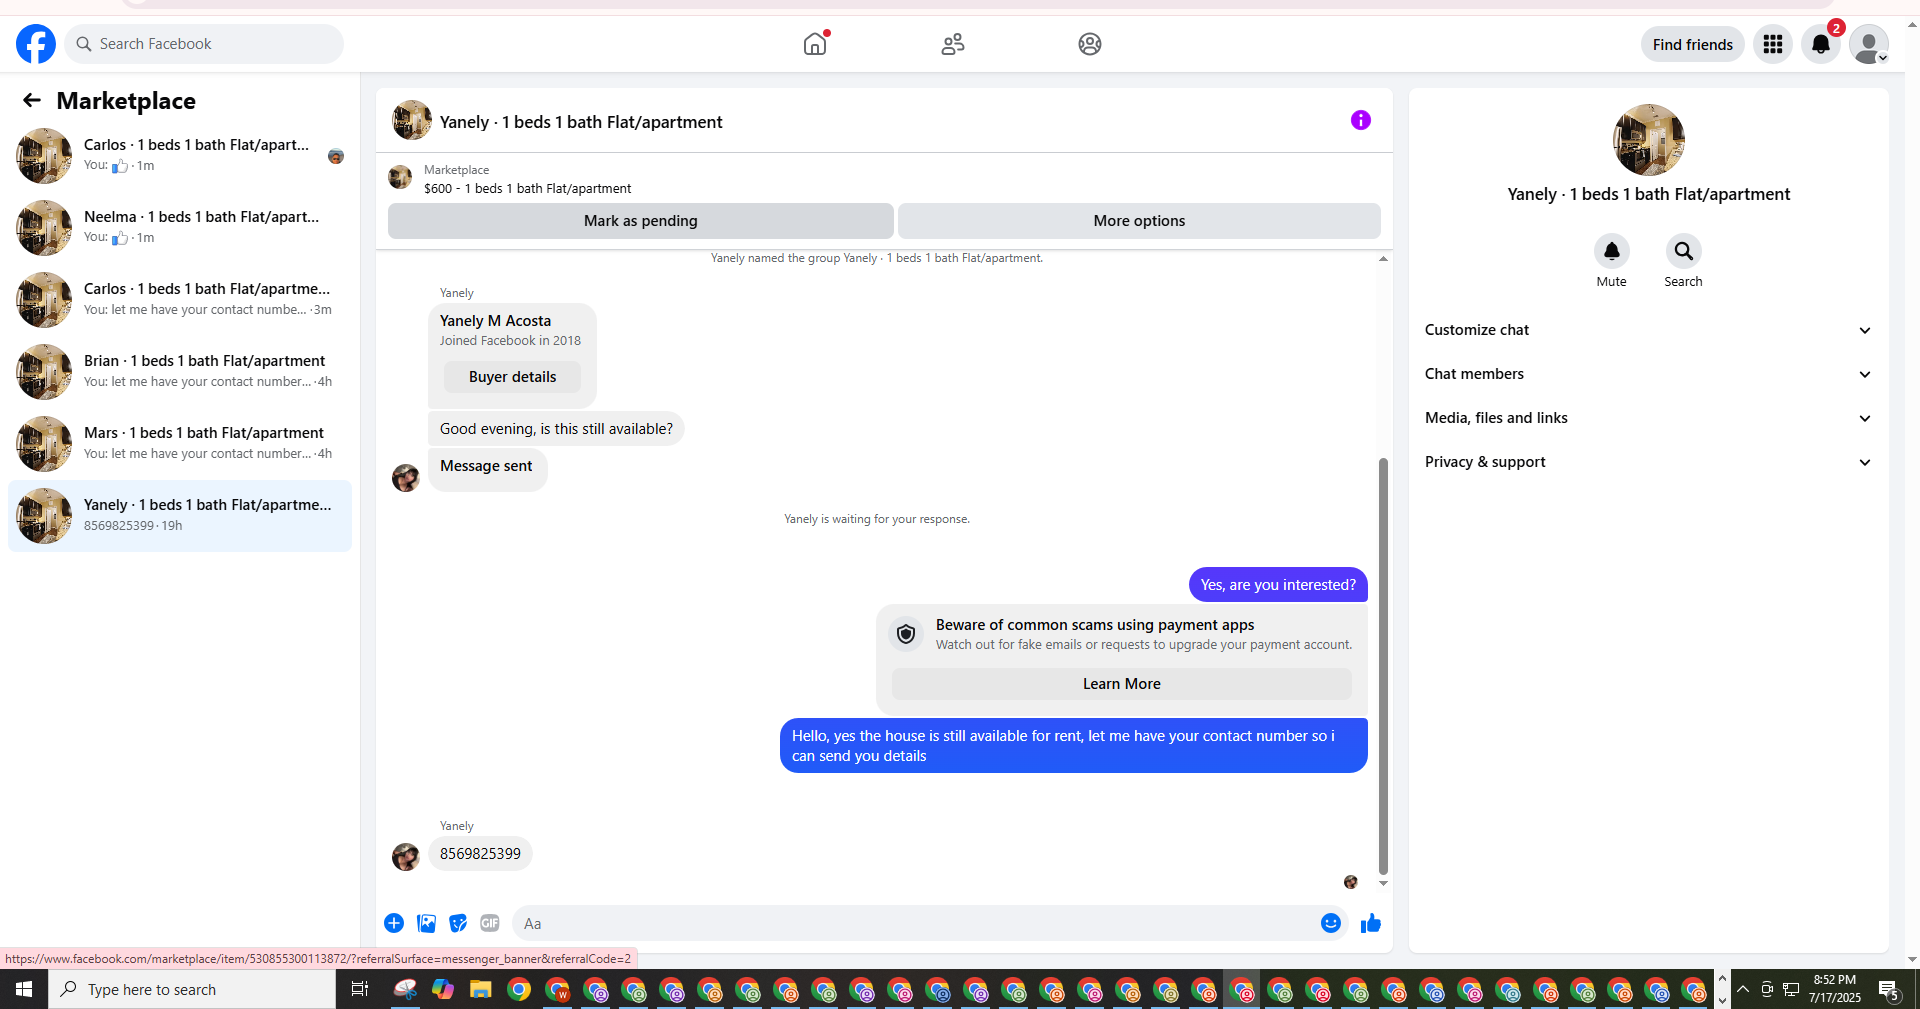Open the Mars conversation
The height and width of the screenshot is (1009, 1920).
point(180,444)
